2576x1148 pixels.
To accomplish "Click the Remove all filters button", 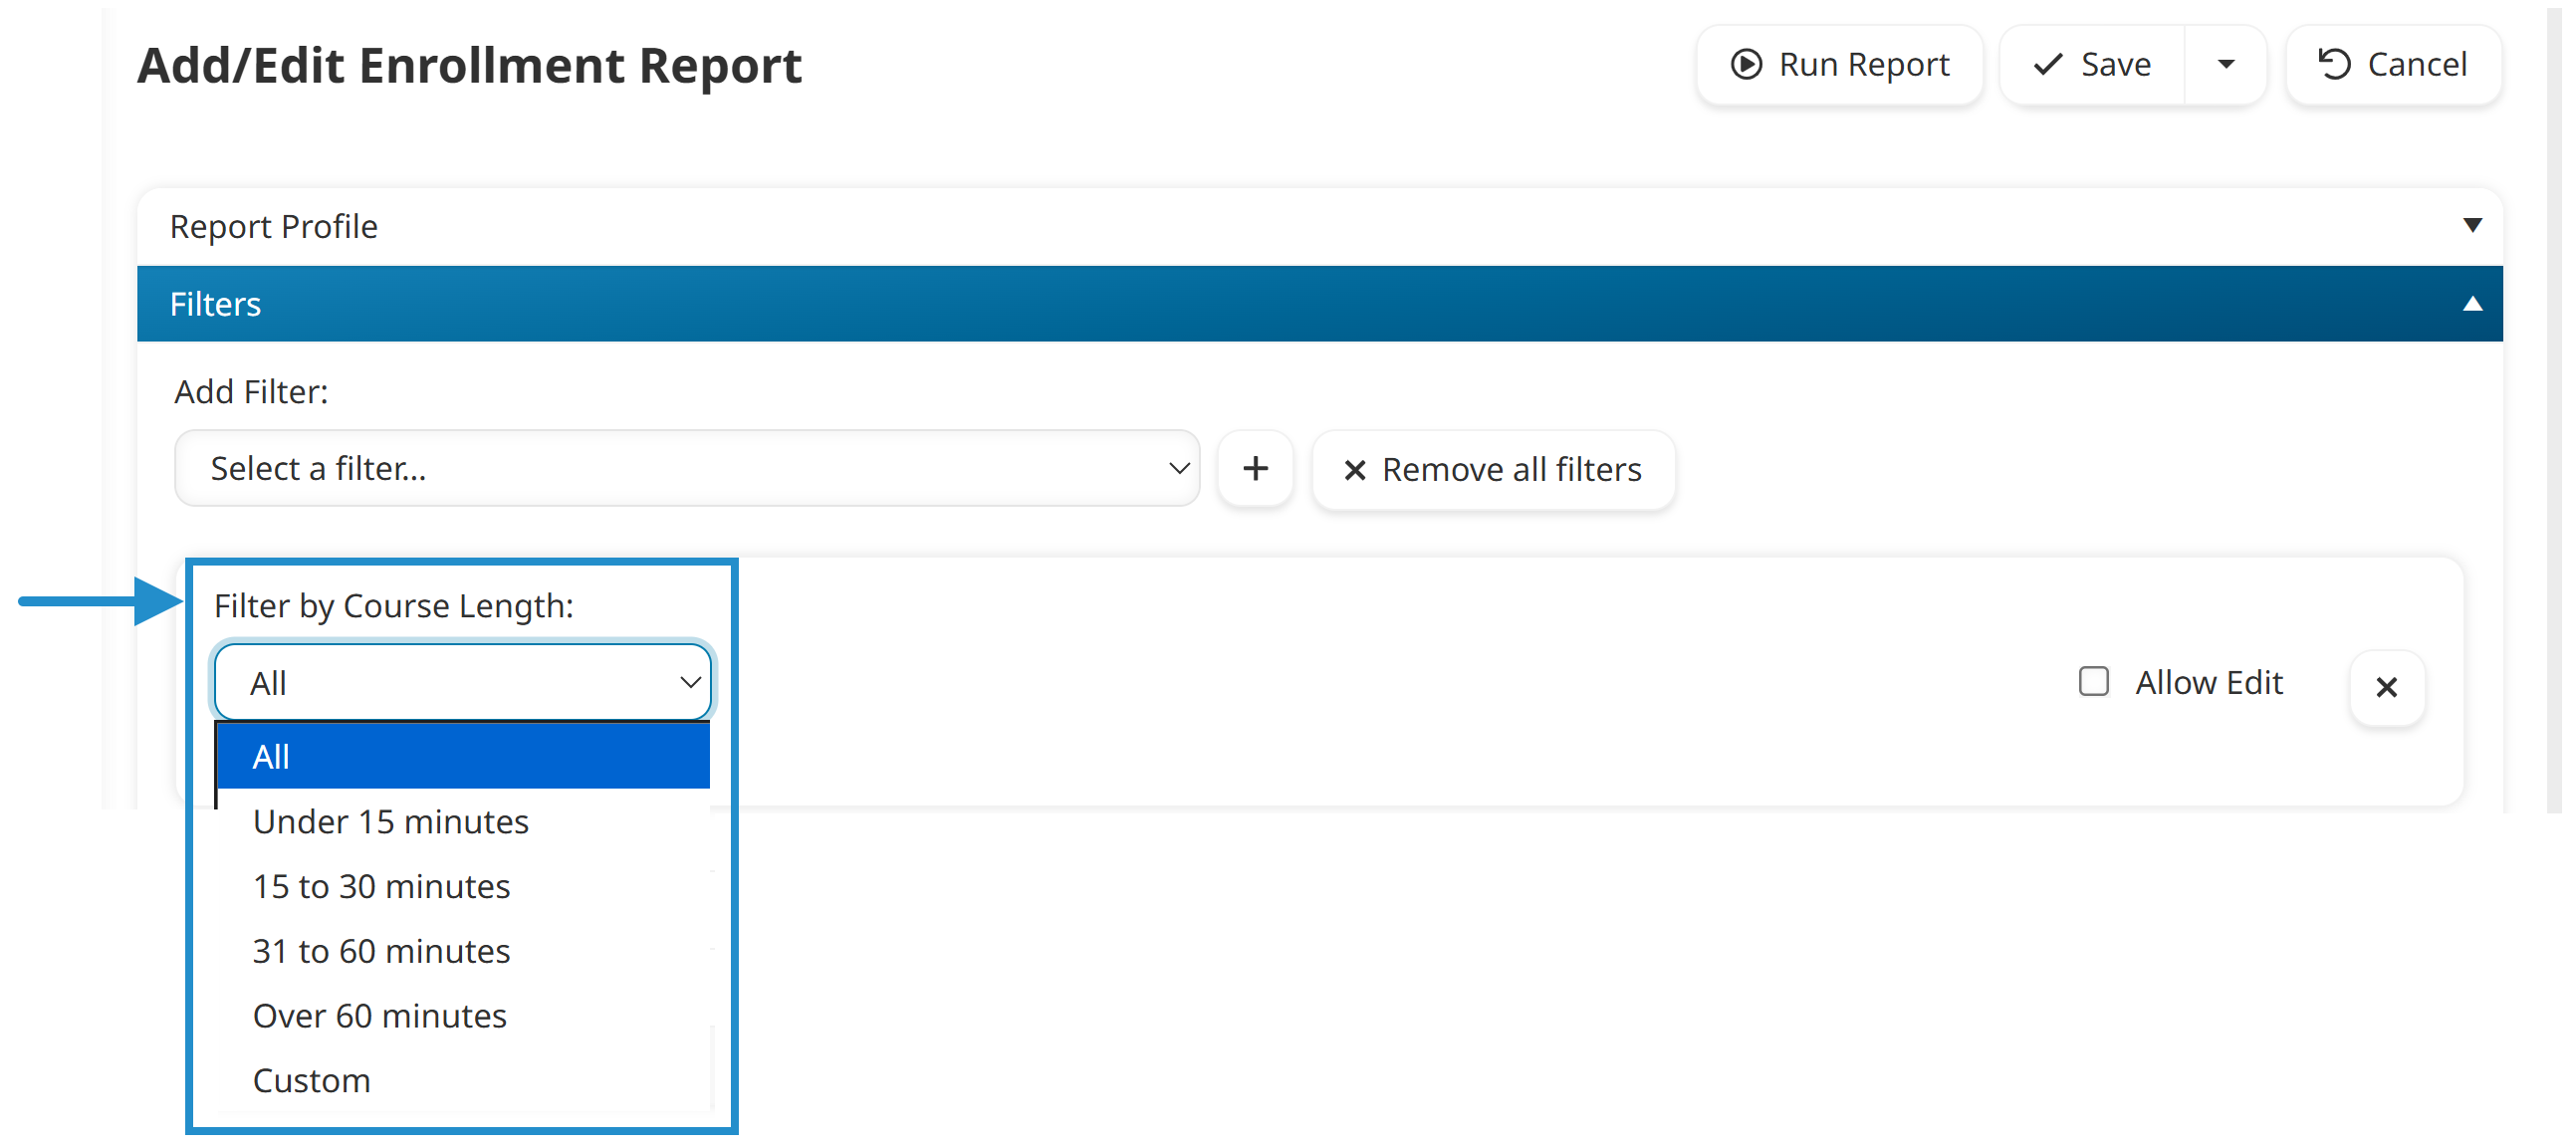I will point(1492,469).
